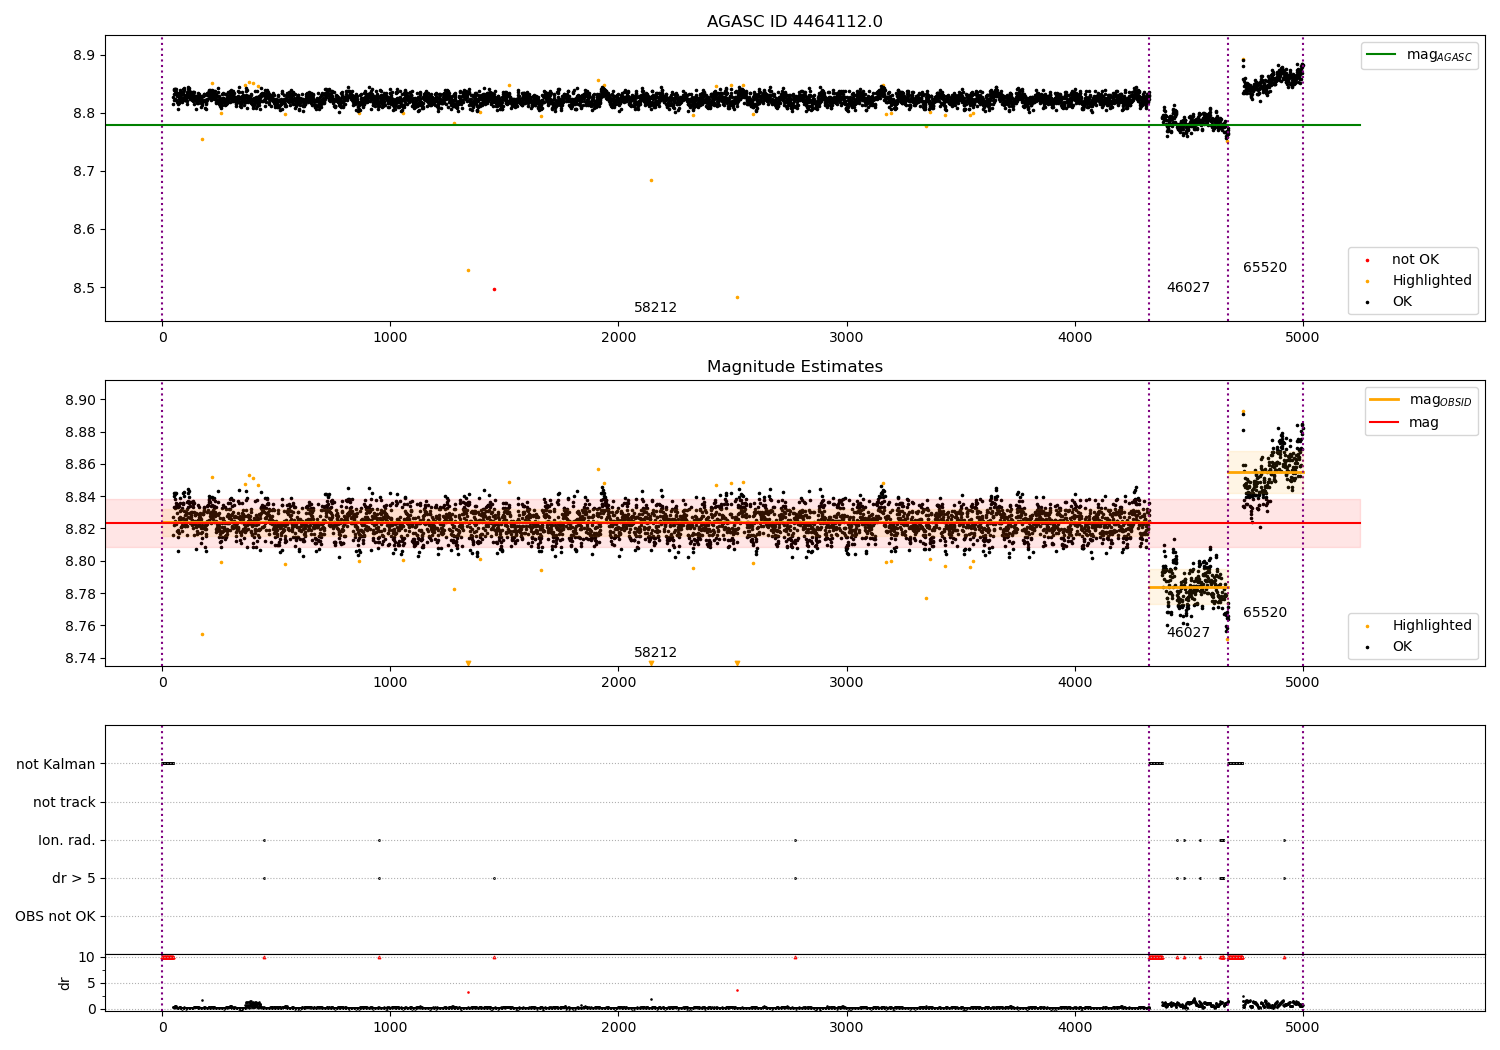Click the 8.9 y-tick on the top plot
Image resolution: width=1500 pixels, height=1050 pixels.
84,55
